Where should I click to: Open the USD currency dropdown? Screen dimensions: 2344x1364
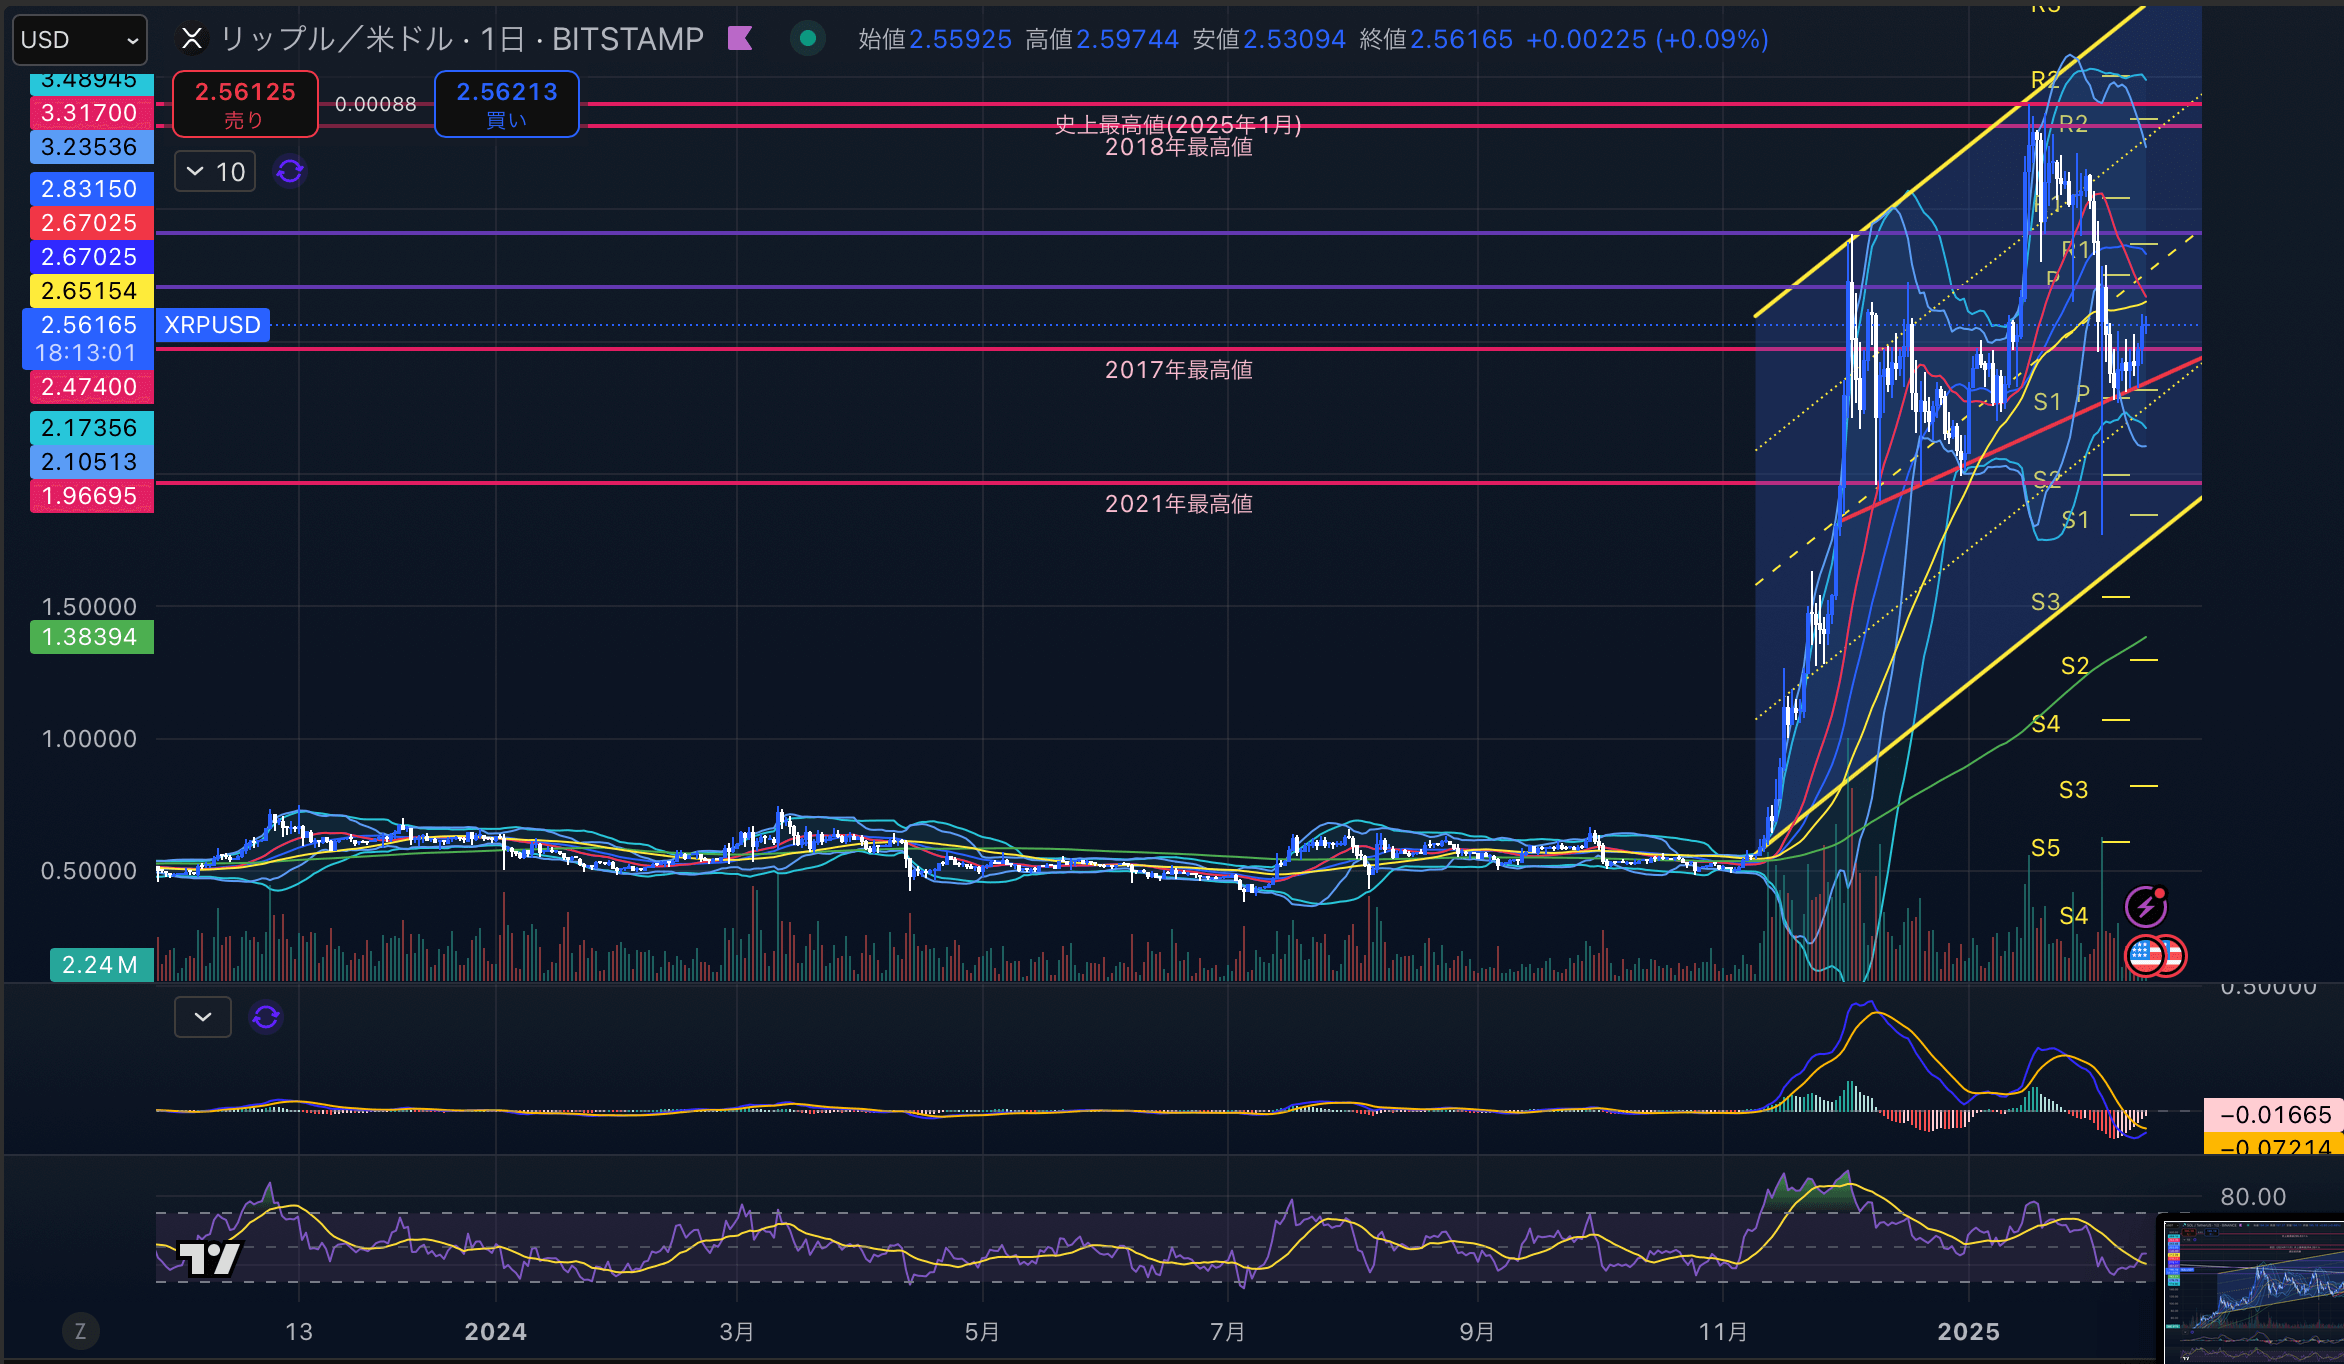pyautogui.click(x=79, y=40)
